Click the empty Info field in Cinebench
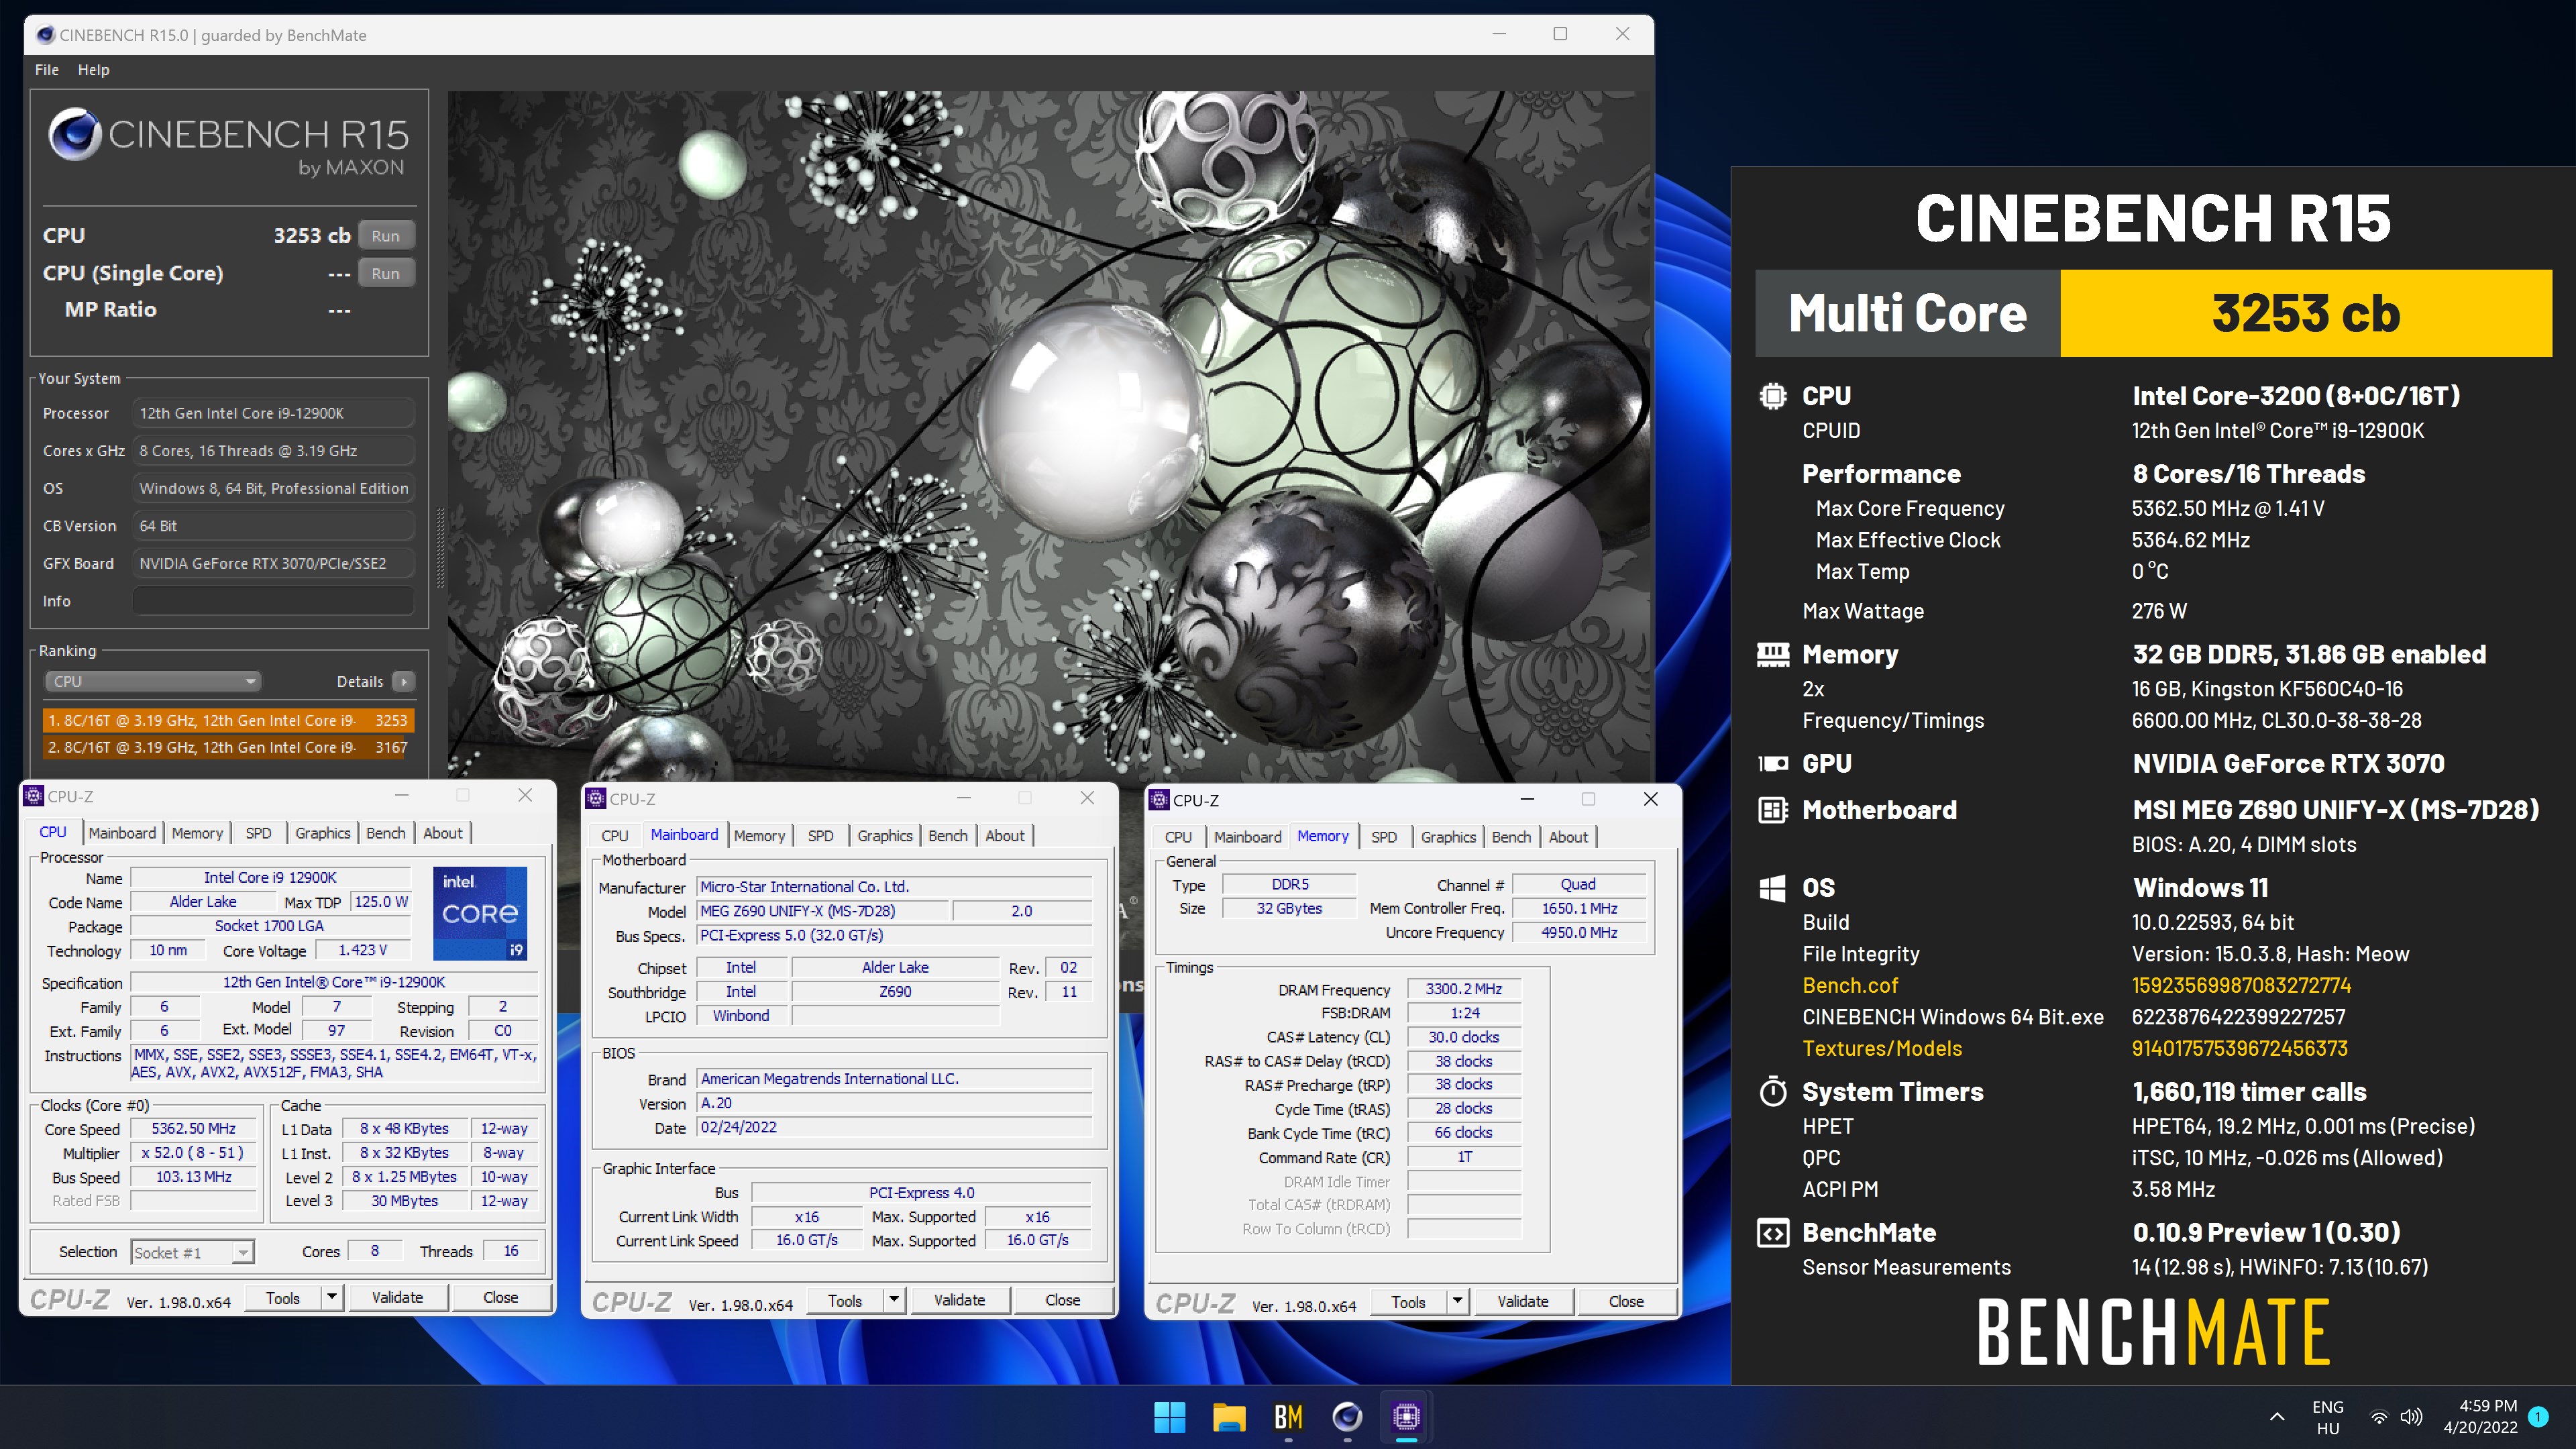 (x=273, y=601)
